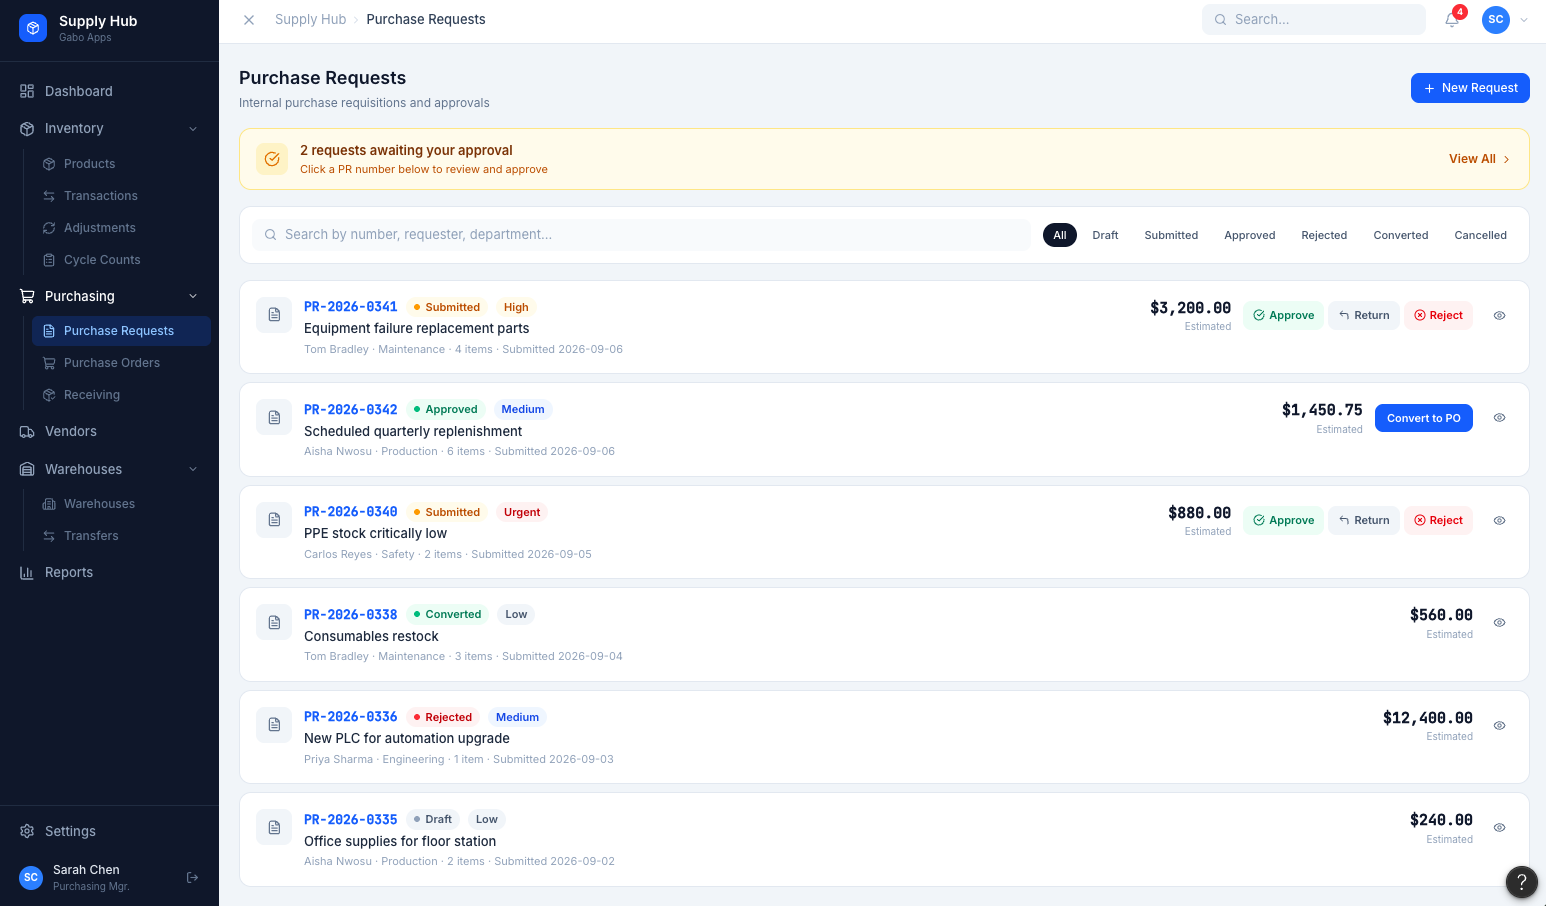The image size is (1546, 906).
Task: Click the logout icon next to Sarah Chen
Action: coord(193,877)
